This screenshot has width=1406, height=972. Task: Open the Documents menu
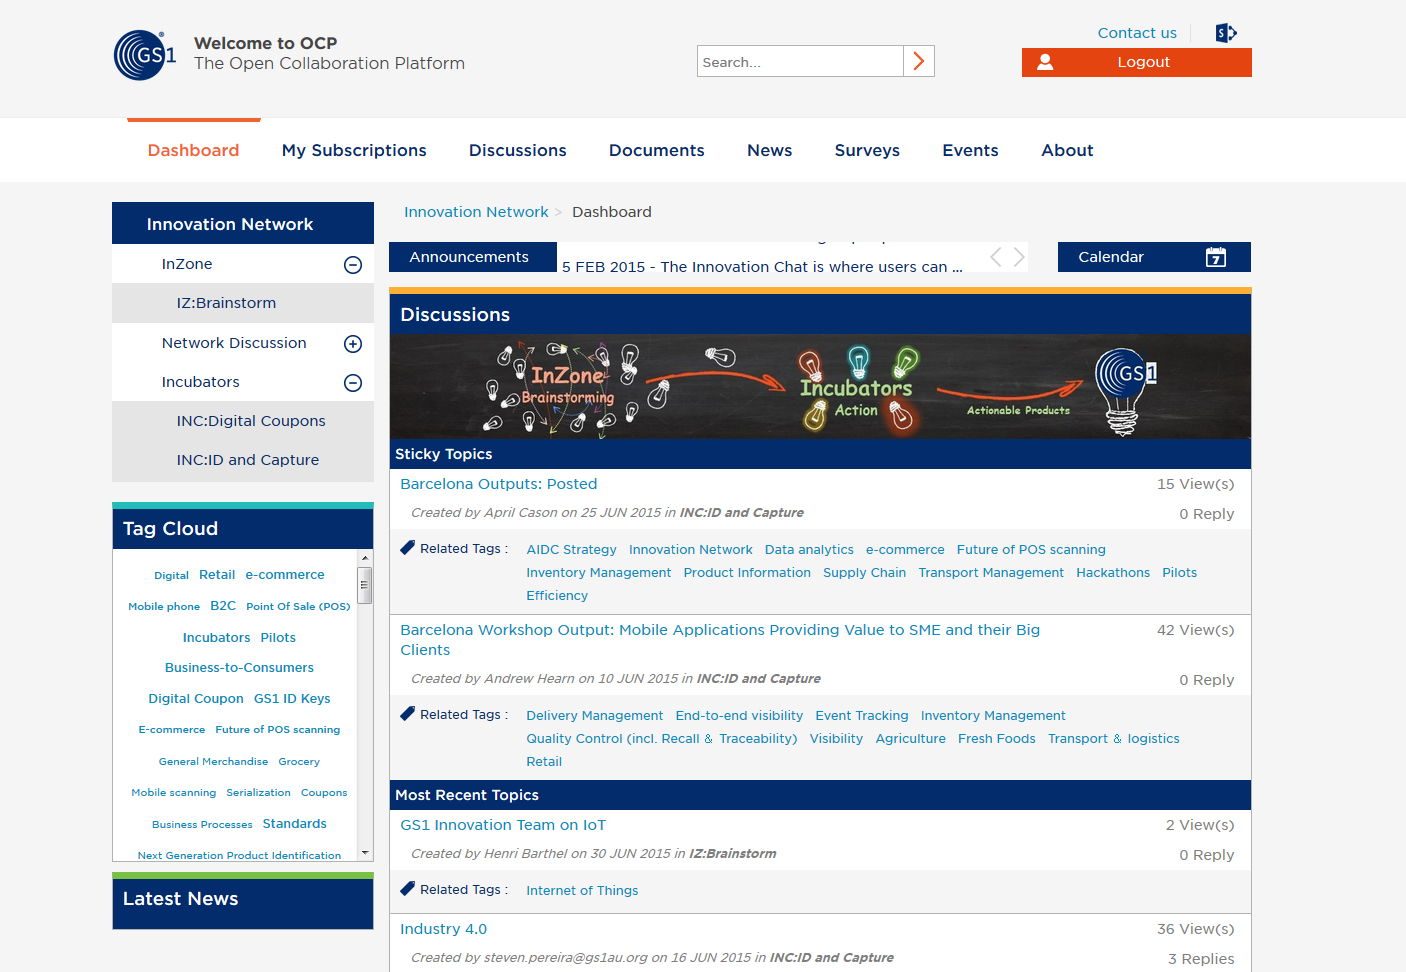pyautogui.click(x=657, y=150)
